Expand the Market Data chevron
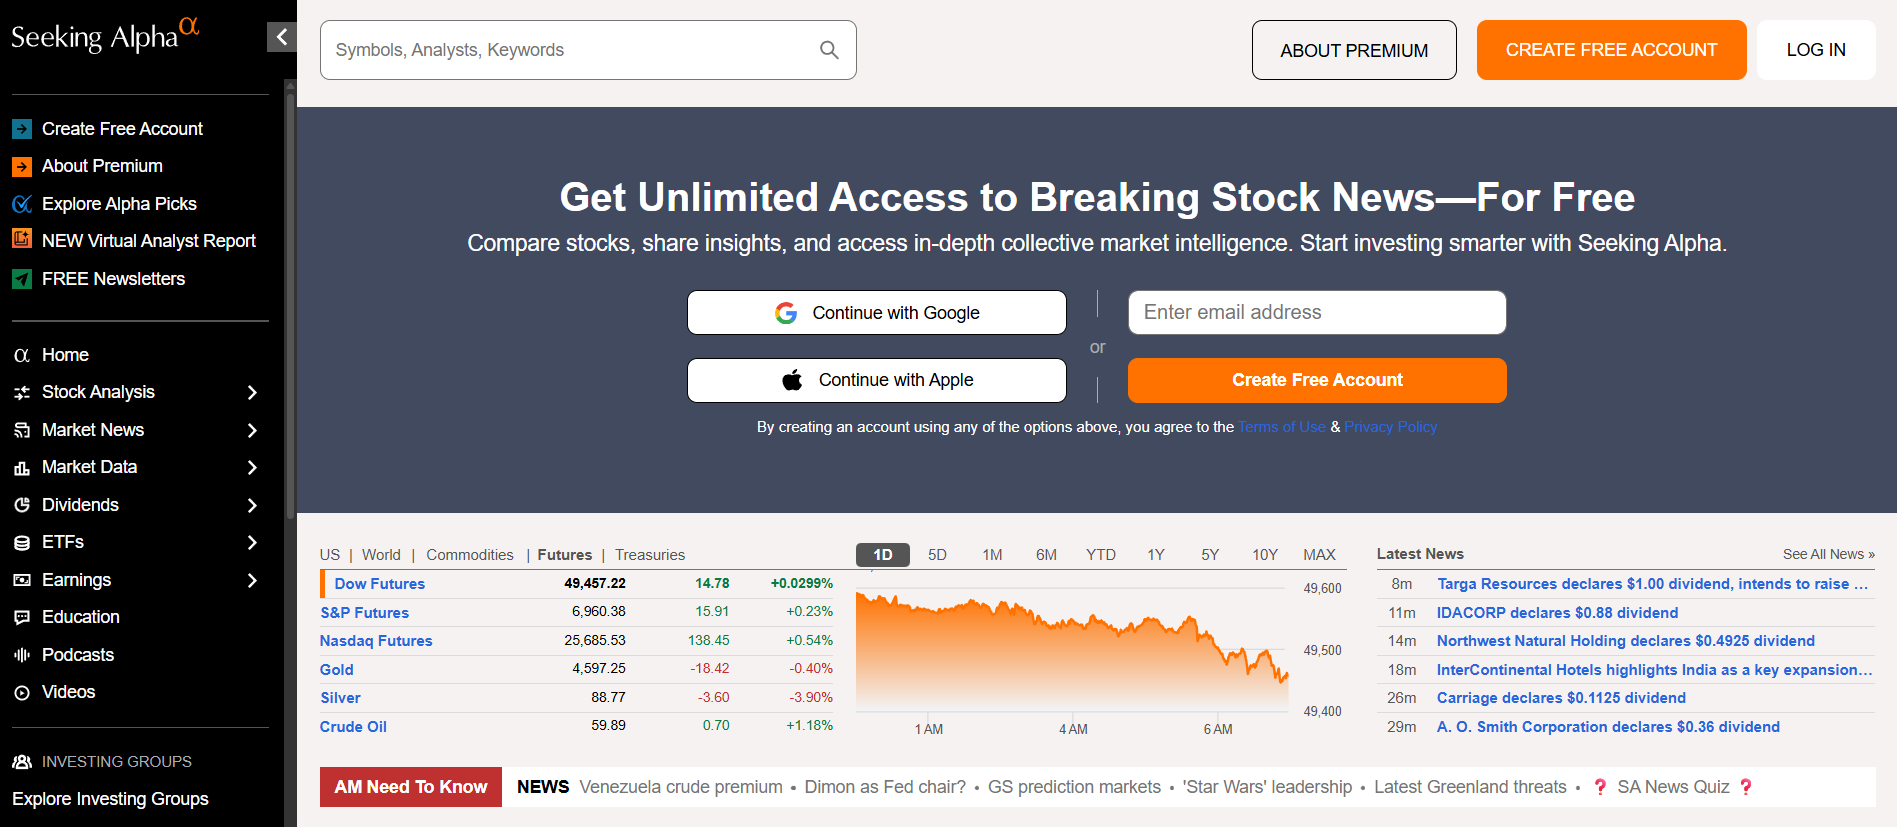Viewport: 1897px width, 827px height. (252, 467)
